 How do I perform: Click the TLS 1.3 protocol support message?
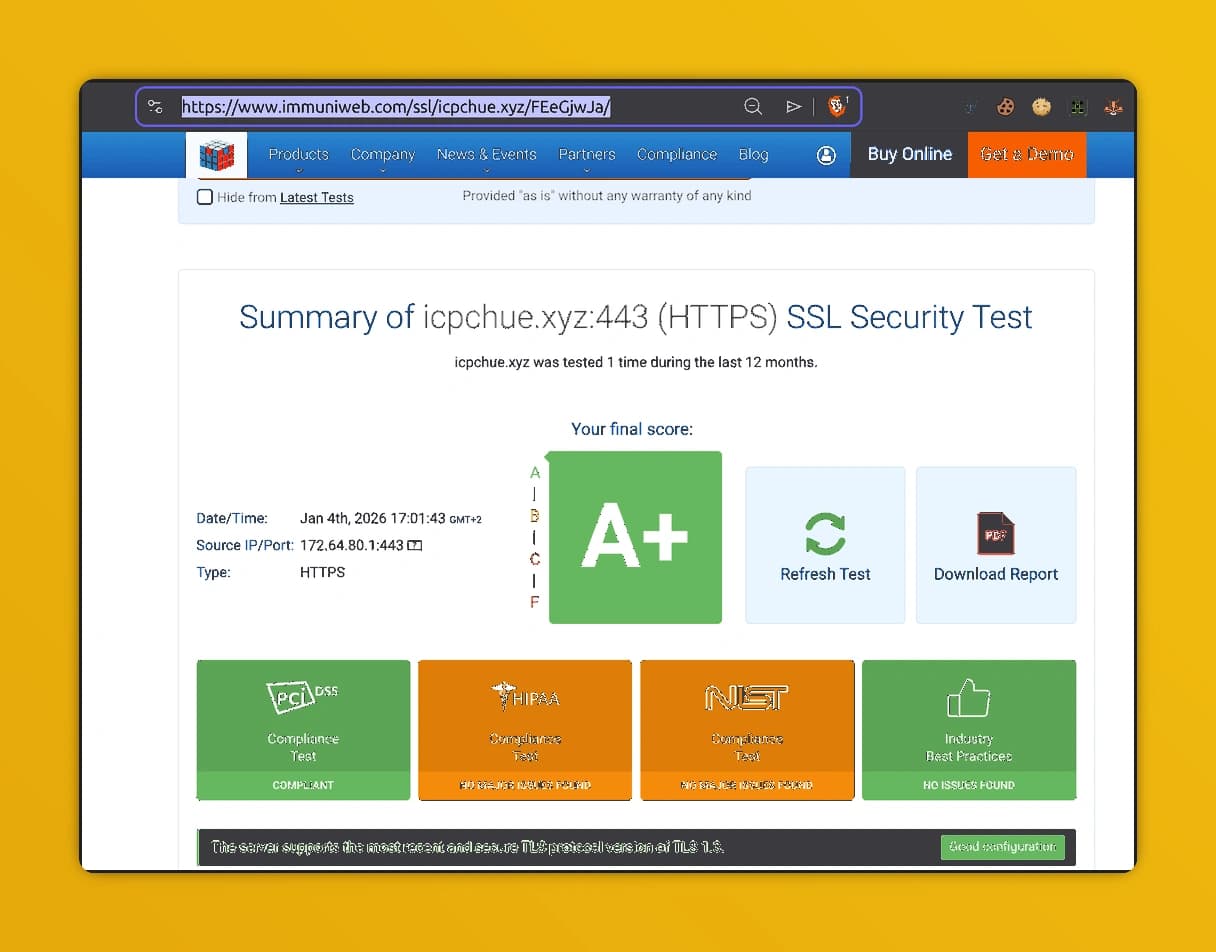[467, 847]
